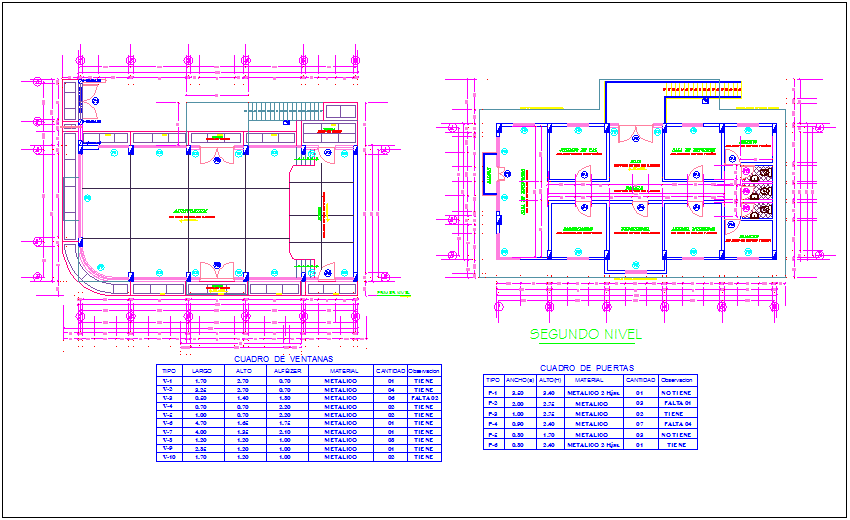This screenshot has width=850, height=520.
Task: Click the FALTA 02 cell in windows table
Action: coord(422,398)
